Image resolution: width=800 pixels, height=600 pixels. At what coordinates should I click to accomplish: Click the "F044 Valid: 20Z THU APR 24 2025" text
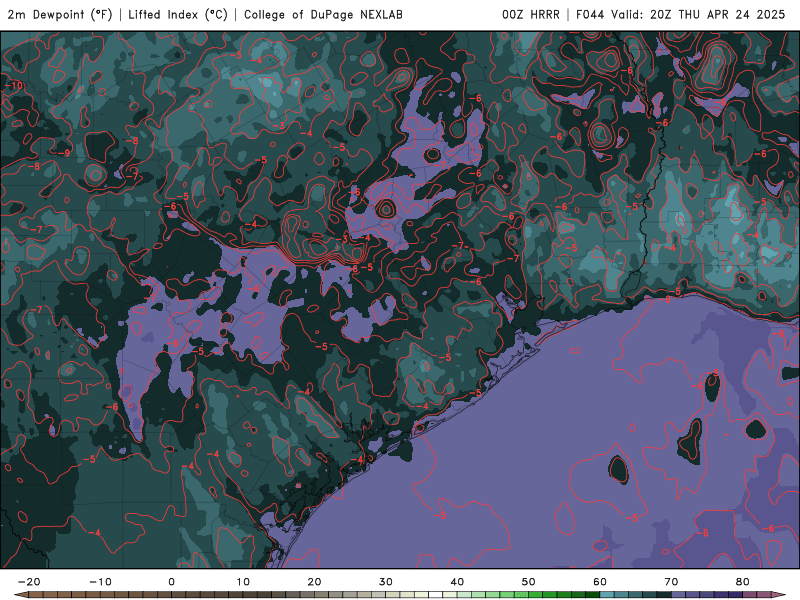(x=681, y=15)
